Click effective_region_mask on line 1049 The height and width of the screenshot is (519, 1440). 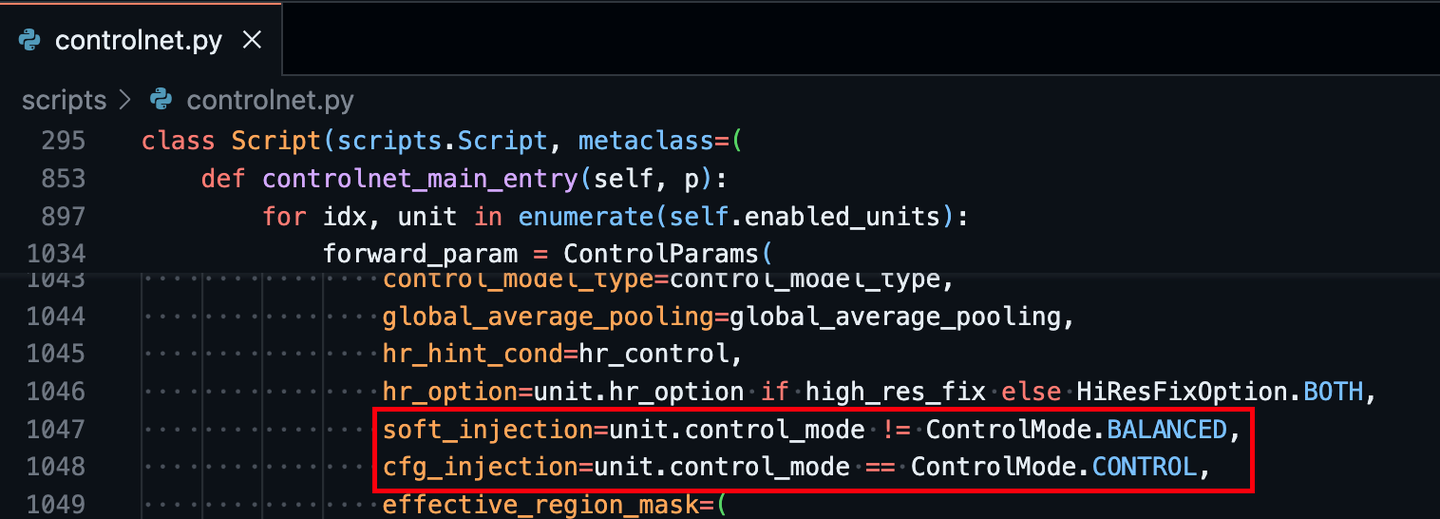pos(541,504)
